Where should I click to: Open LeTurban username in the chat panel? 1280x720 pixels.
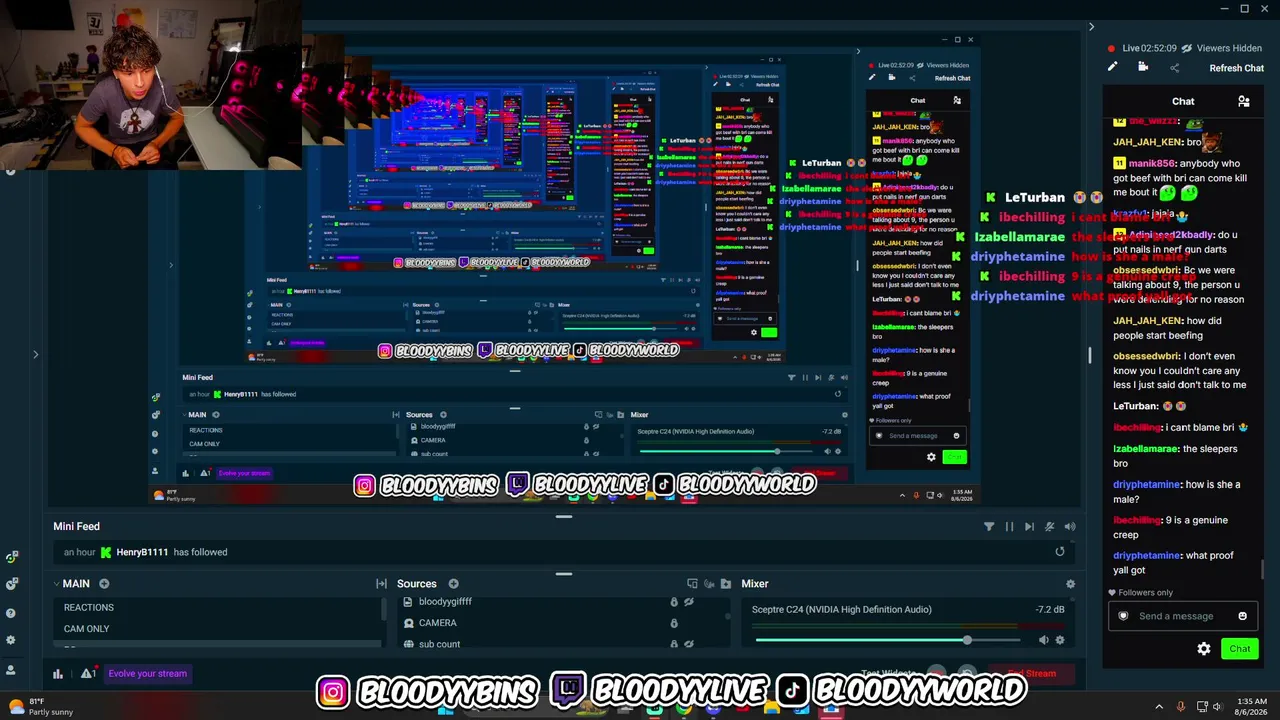pos(1136,406)
